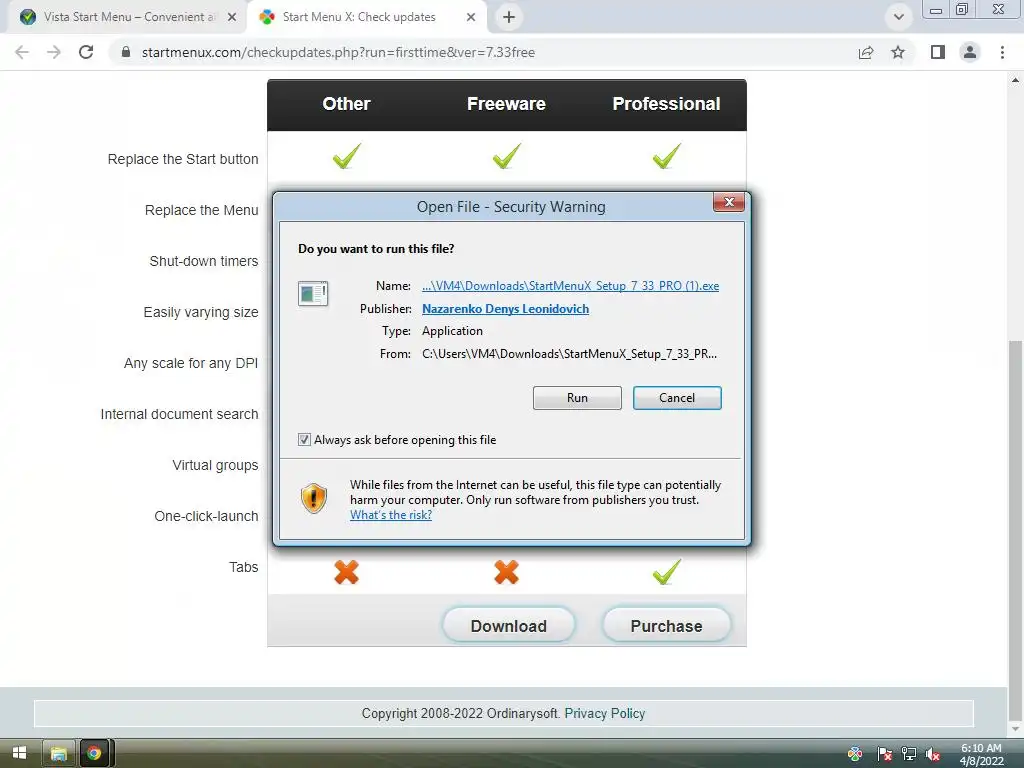The height and width of the screenshot is (768, 1024).
Task: Click the Professional checkmark for Tabs
Action: [x=667, y=571]
